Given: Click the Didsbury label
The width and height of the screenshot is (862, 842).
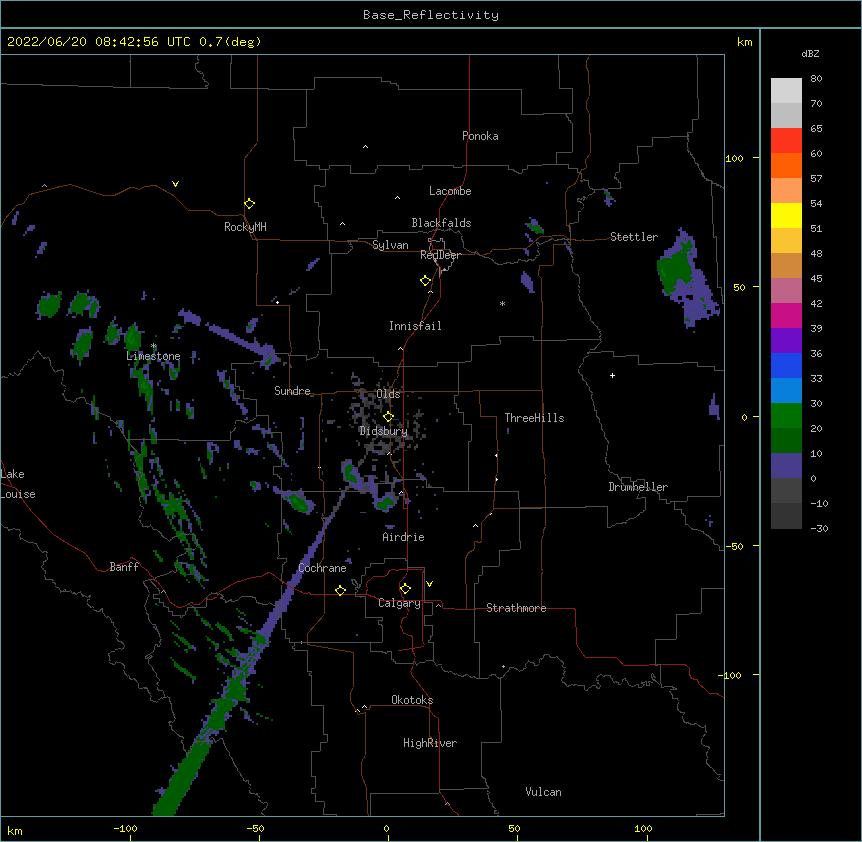Looking at the screenshot, I should tap(384, 431).
